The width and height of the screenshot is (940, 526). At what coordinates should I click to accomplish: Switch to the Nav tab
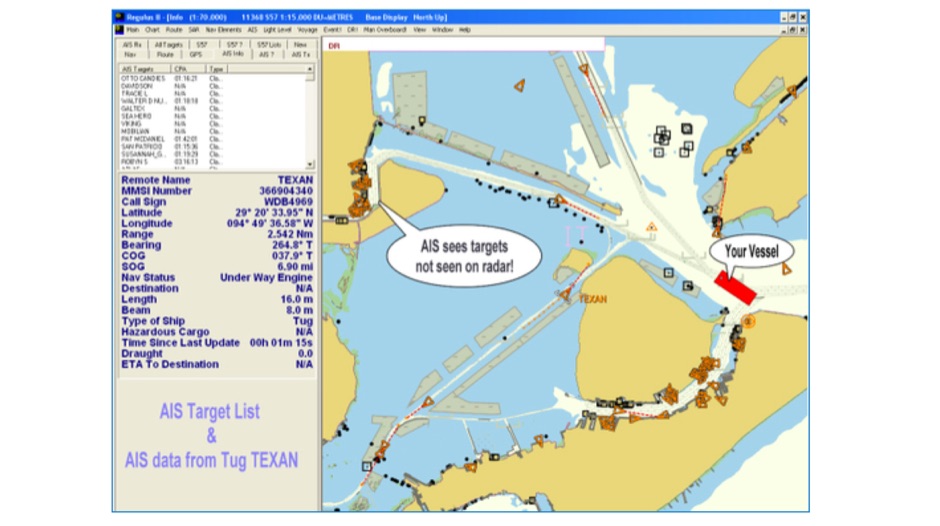pyautogui.click(x=130, y=55)
